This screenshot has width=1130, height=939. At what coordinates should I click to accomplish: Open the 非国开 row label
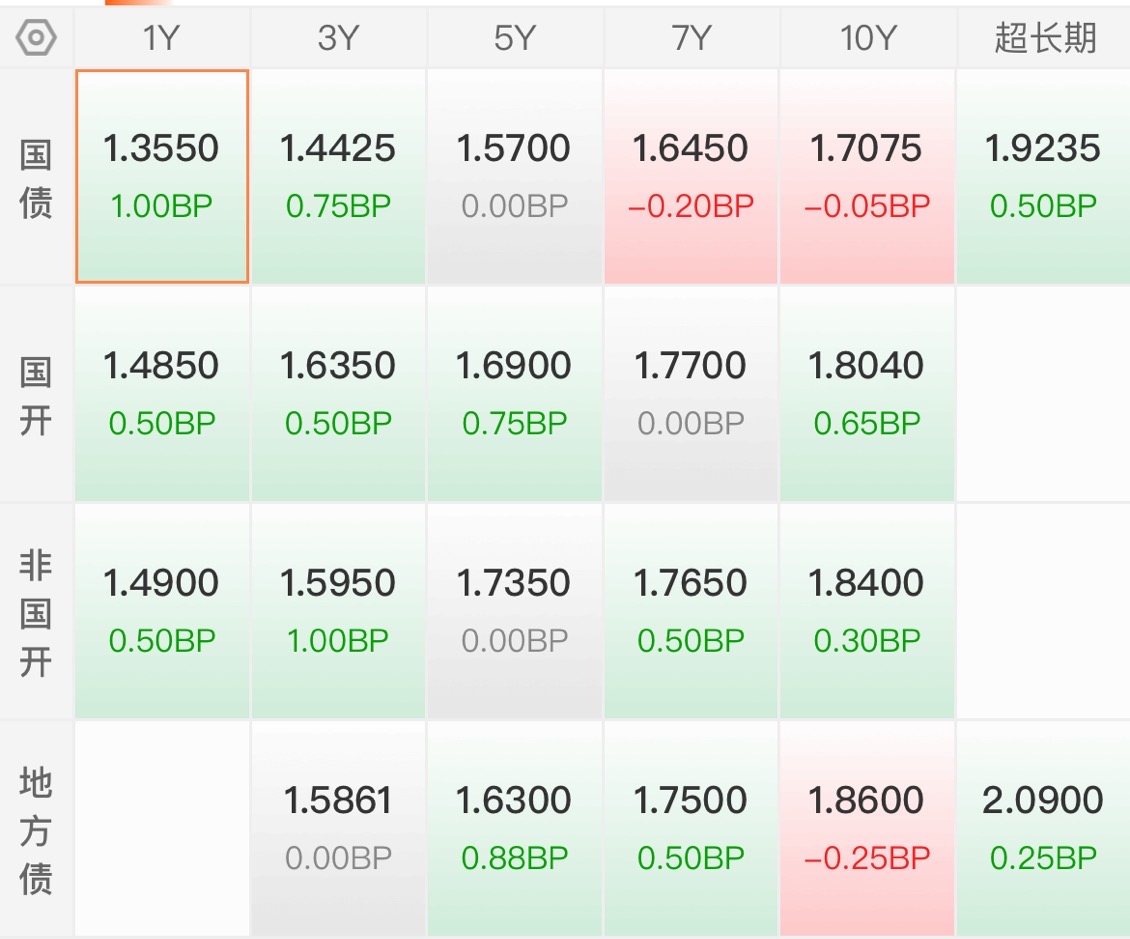(36, 613)
